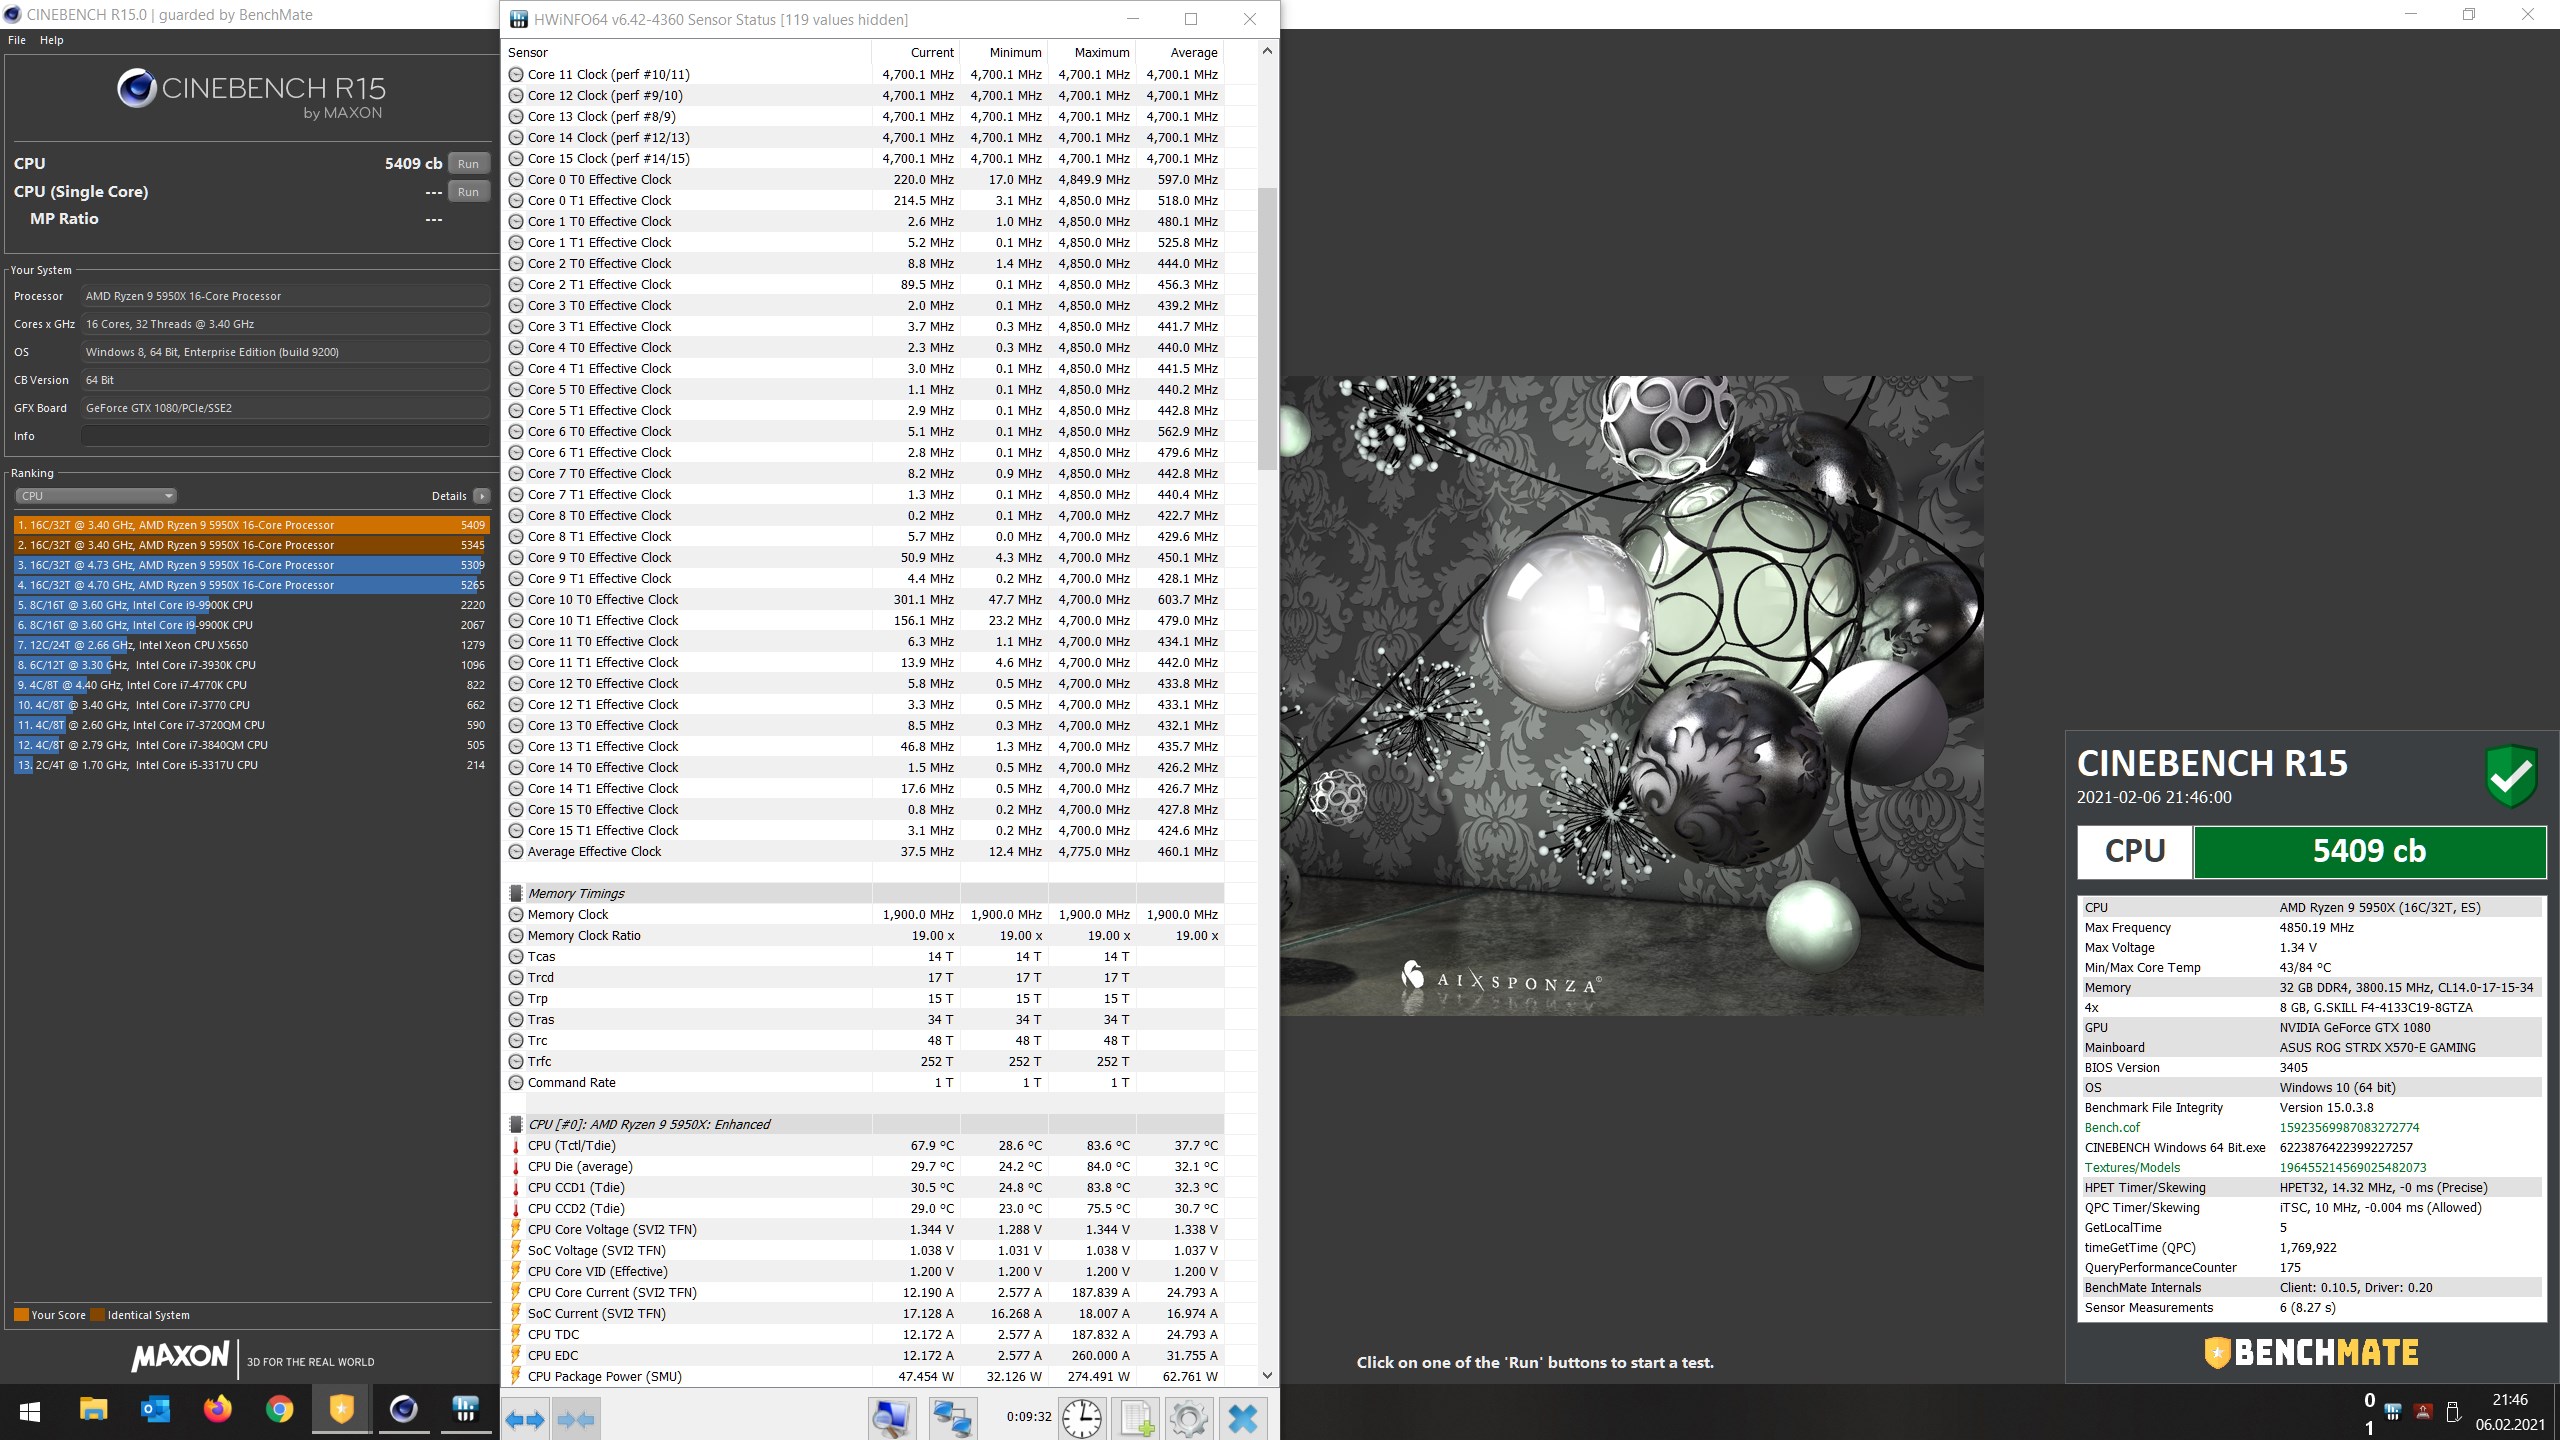Click the BenchMate green shield checkmark
Viewport: 2560px width, 1440px height.
pyautogui.click(x=2511, y=775)
